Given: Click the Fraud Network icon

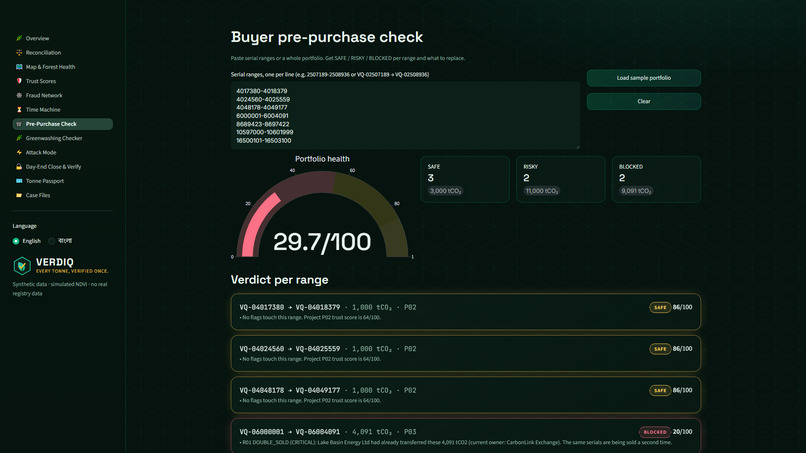Looking at the screenshot, I should click(19, 95).
